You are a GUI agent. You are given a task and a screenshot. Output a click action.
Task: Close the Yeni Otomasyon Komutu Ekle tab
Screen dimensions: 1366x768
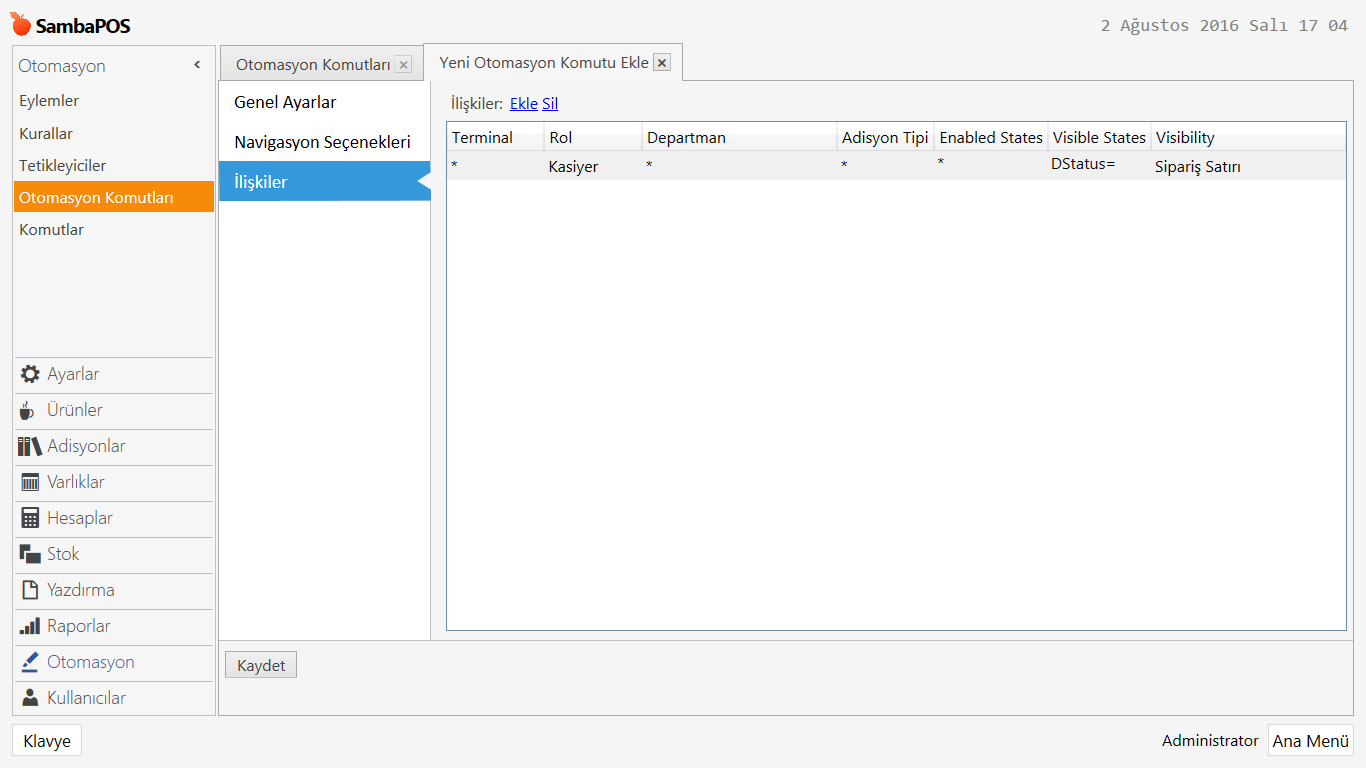[x=661, y=62]
